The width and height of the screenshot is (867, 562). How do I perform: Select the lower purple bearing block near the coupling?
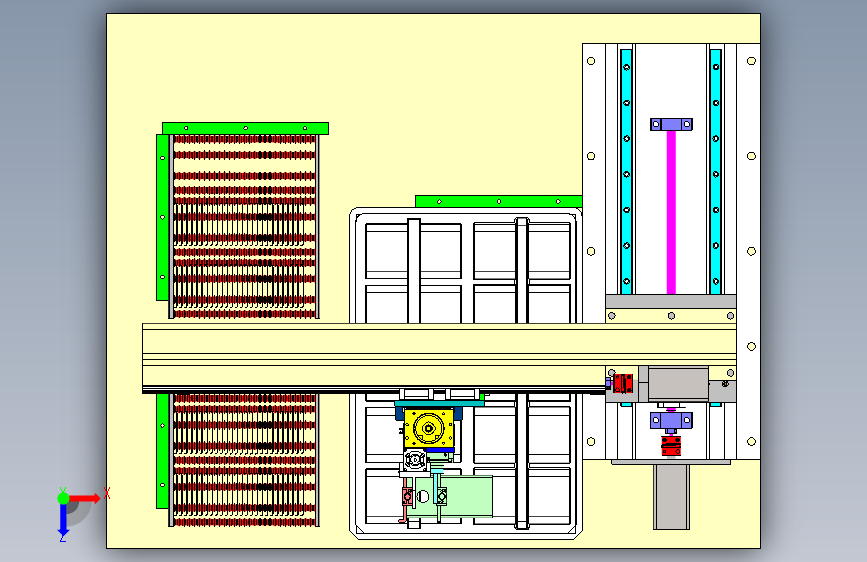[671, 421]
